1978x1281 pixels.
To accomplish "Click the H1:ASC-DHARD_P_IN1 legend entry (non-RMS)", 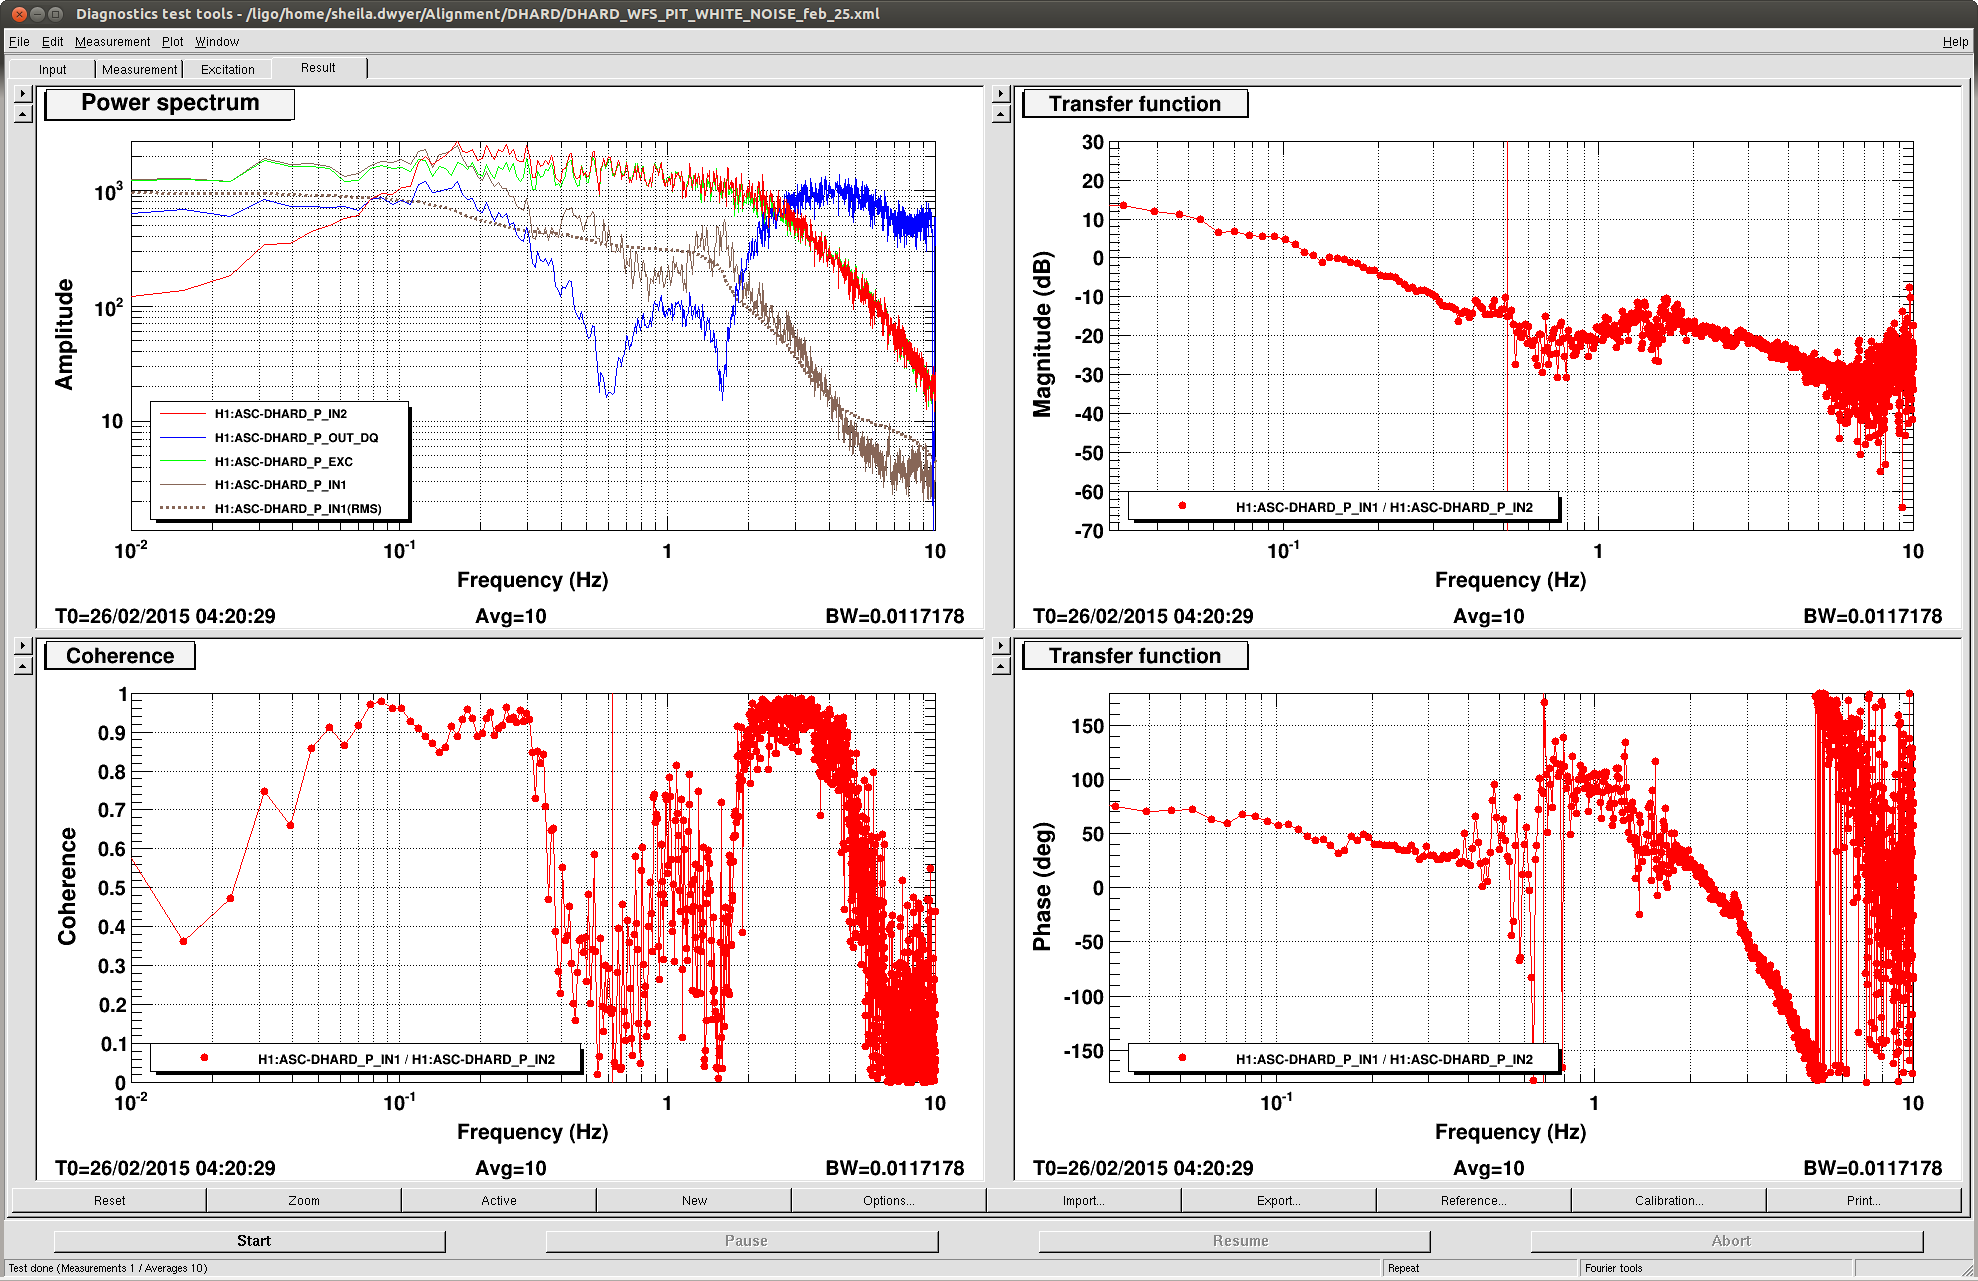I will point(280,485).
